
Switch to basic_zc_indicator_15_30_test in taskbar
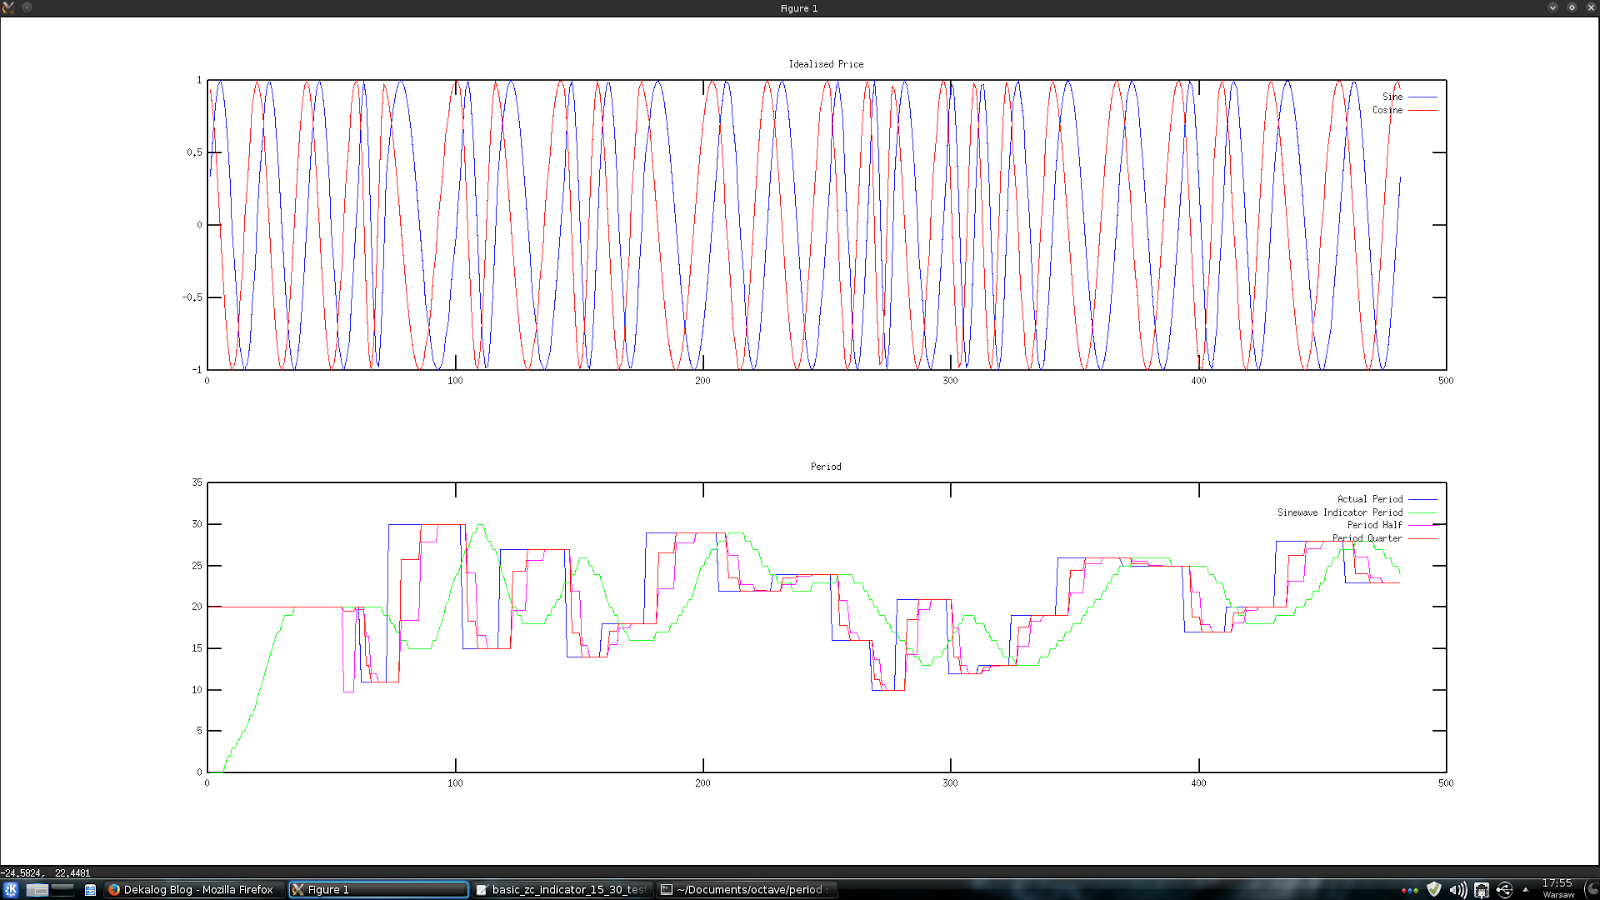point(560,889)
